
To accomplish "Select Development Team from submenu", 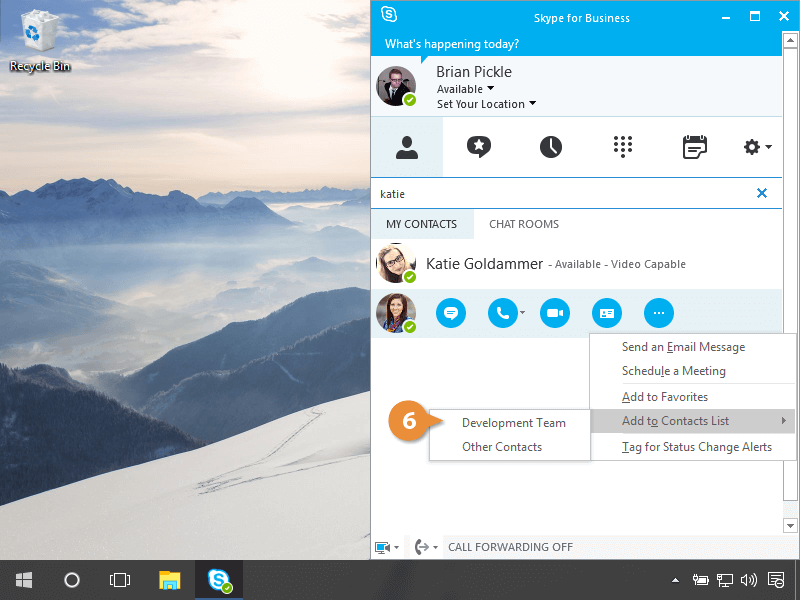I will [x=513, y=423].
